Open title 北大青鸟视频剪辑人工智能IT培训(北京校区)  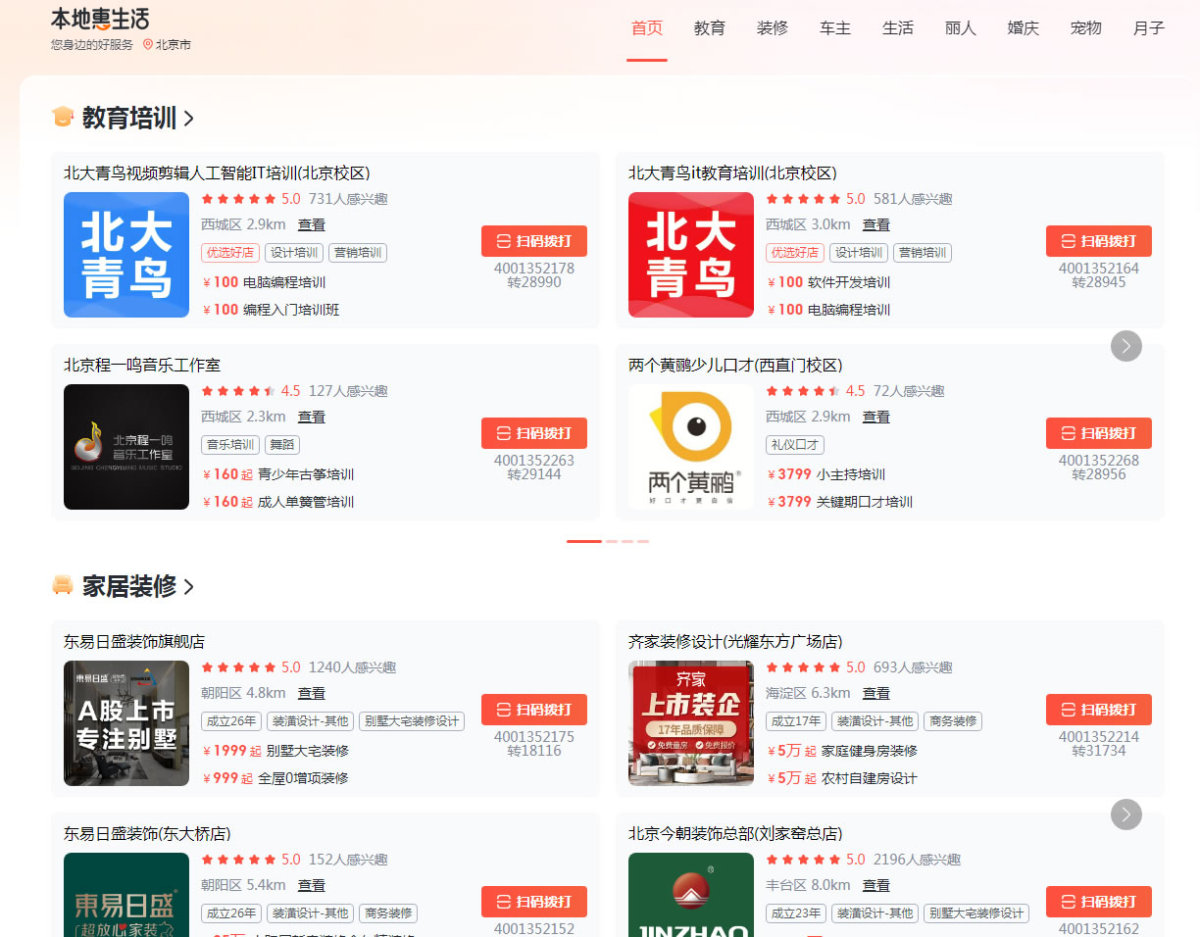[x=217, y=173]
